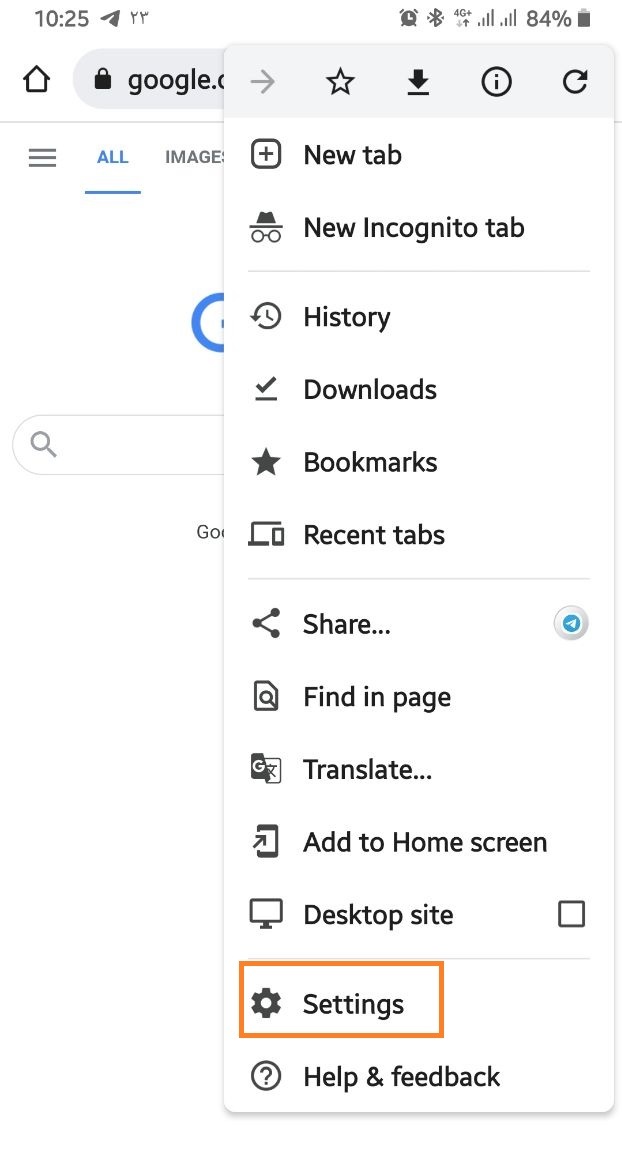
Task: Tap the home icon beside address bar
Action: pyautogui.click(x=37, y=80)
